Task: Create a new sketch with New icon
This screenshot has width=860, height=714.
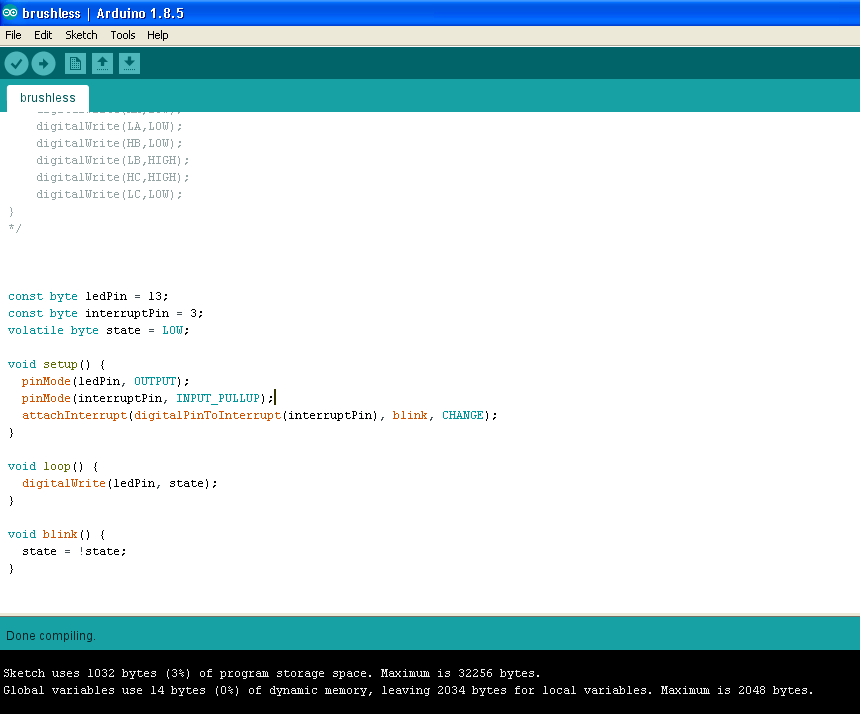Action: (75, 64)
